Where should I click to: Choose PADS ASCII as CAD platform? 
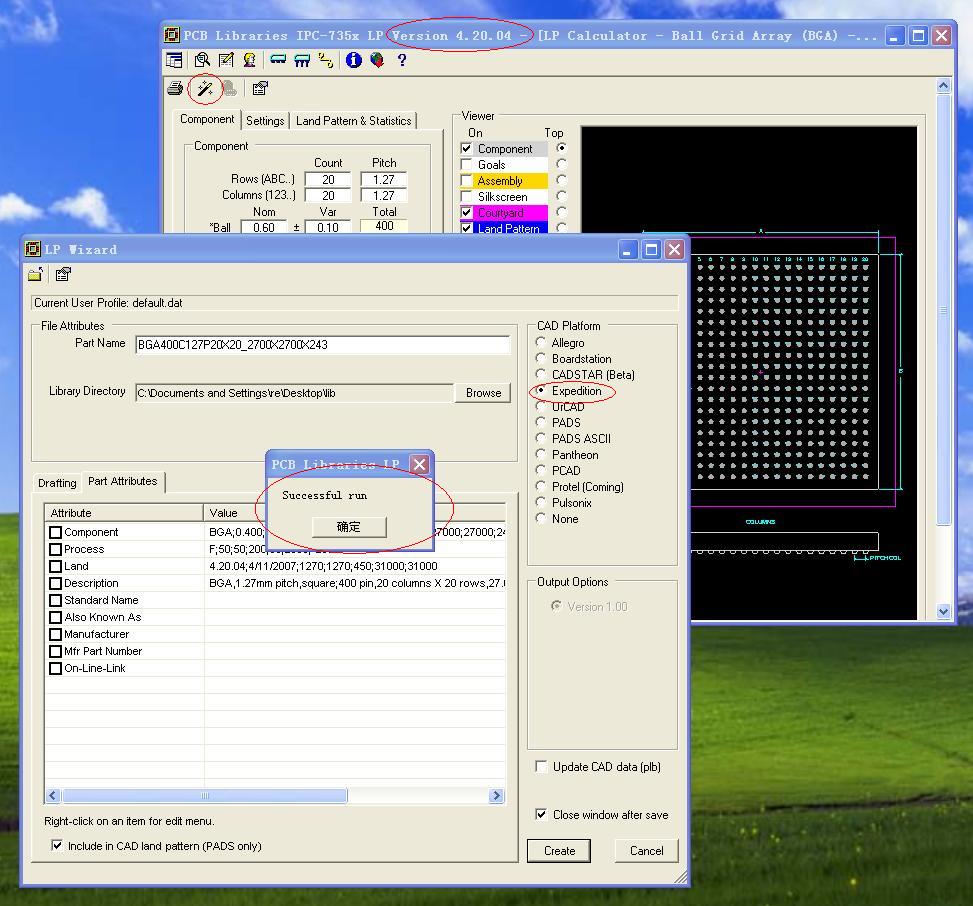click(x=541, y=439)
